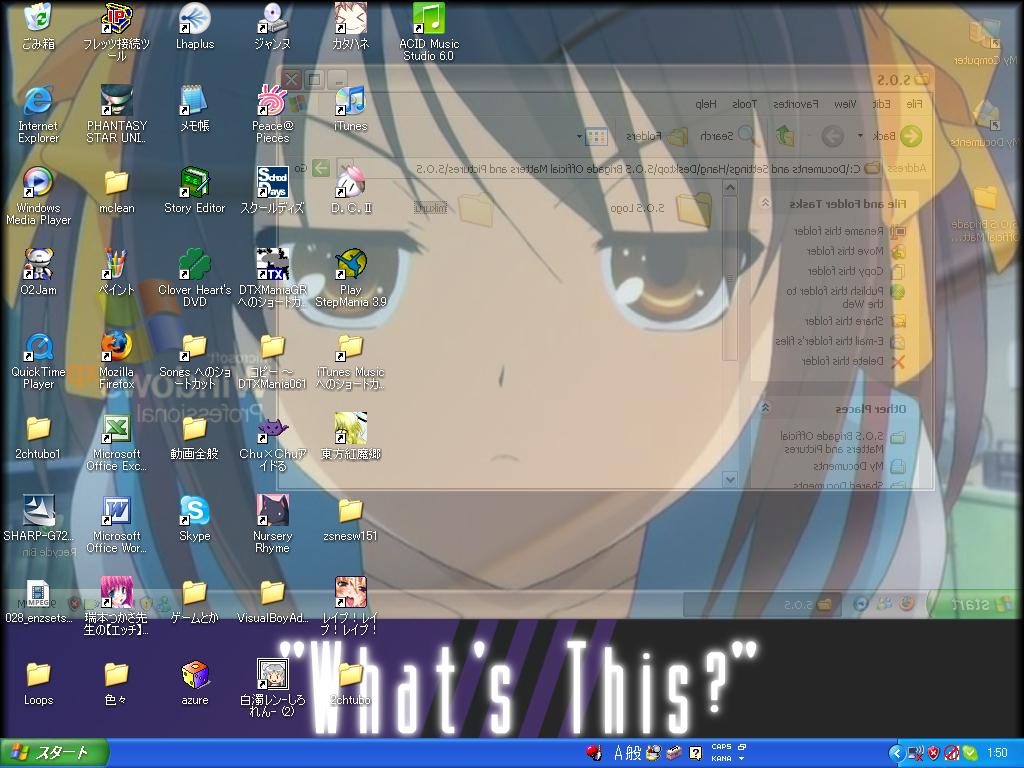Select Play StepMania 3.9 shortcut
The height and width of the screenshot is (768, 1024).
click(351, 278)
